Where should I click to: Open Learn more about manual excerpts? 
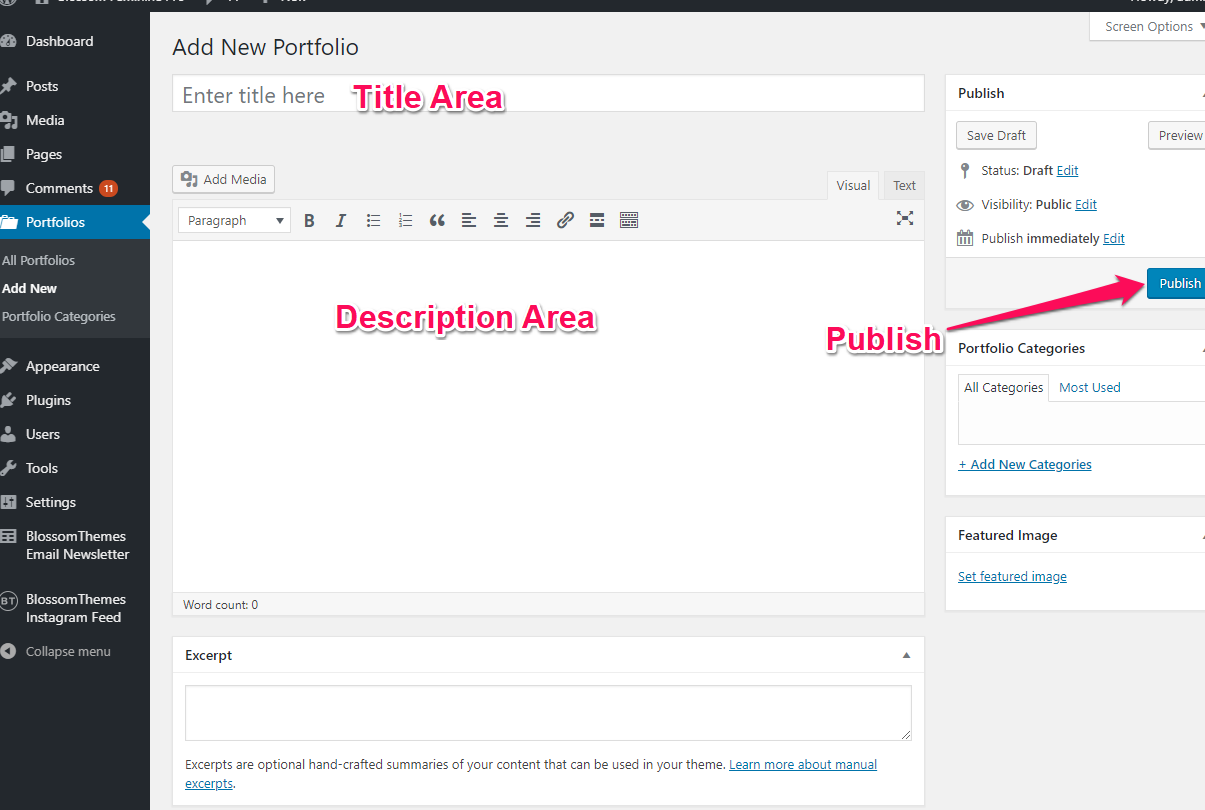(803, 765)
